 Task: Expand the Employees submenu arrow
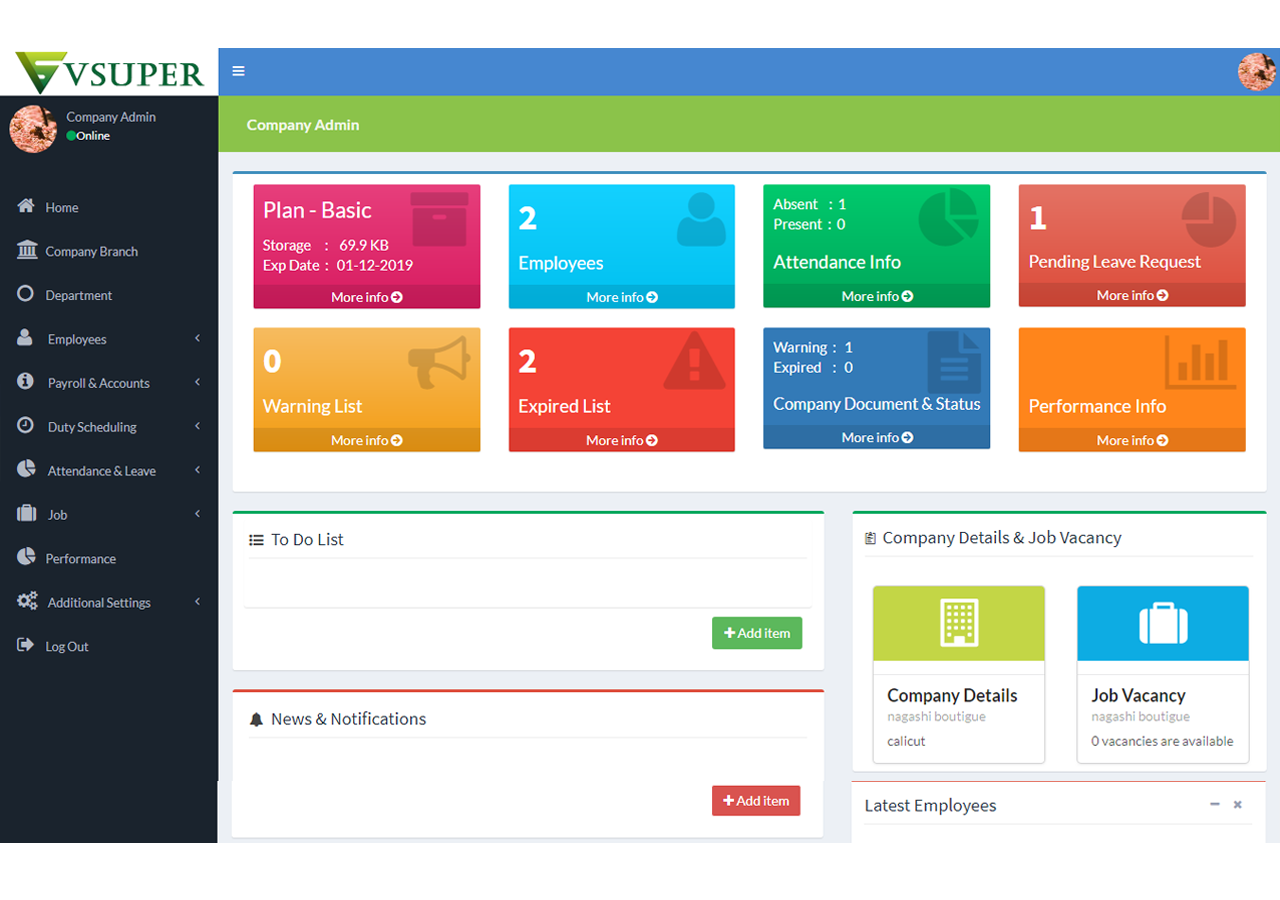coord(197,339)
